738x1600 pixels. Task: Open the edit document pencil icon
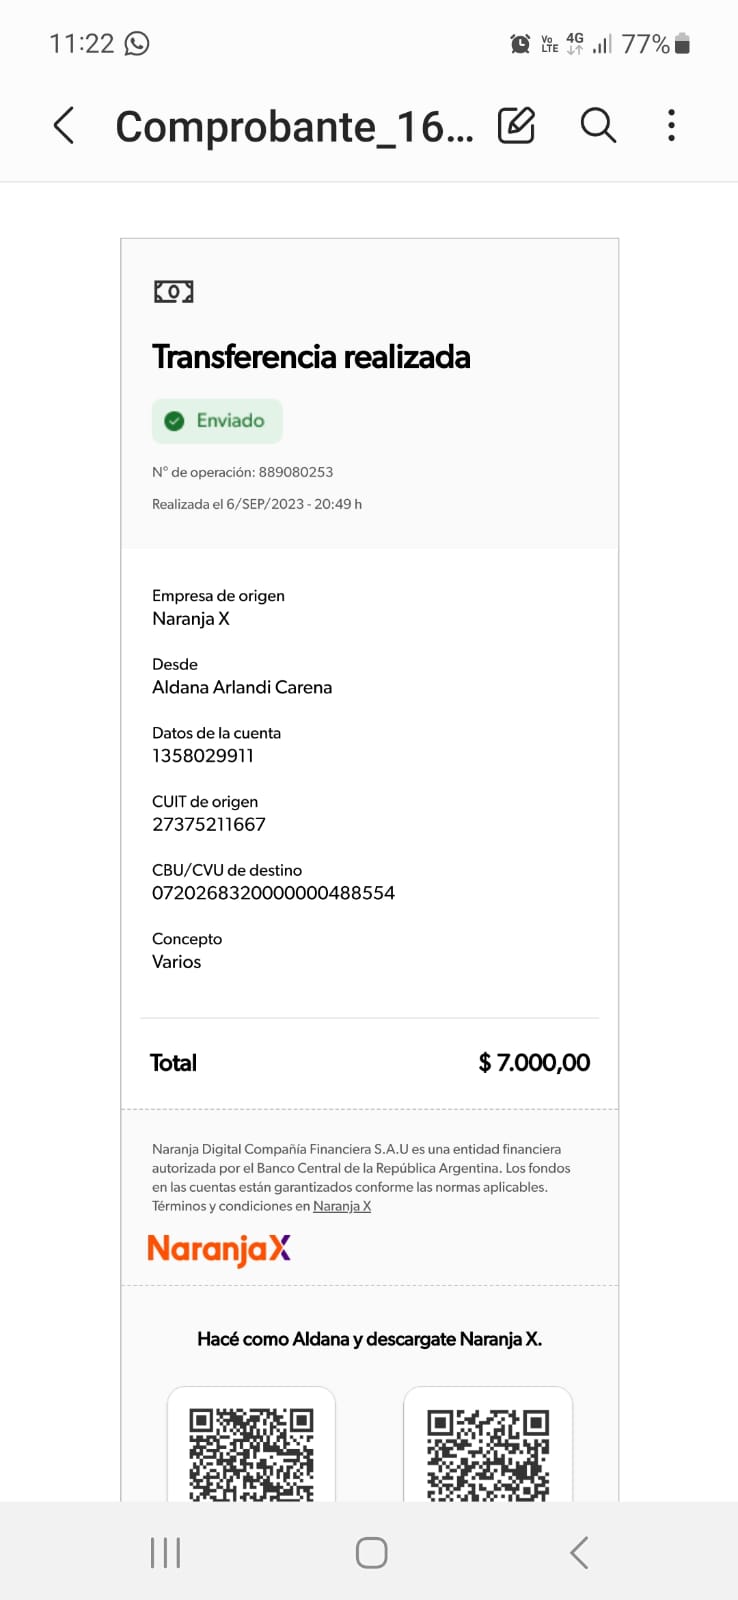(x=516, y=125)
